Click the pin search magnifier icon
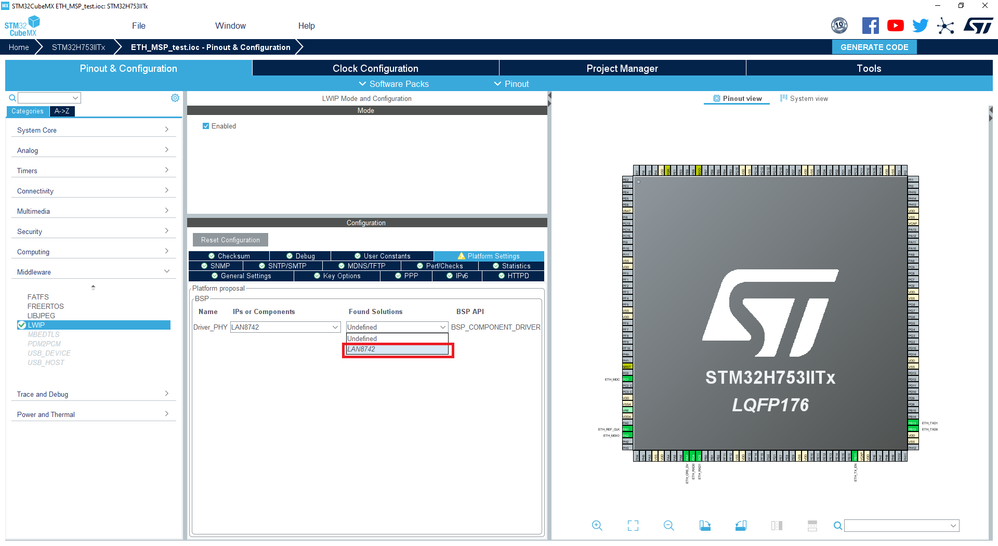Viewport: 998px width, 546px height. [838, 526]
